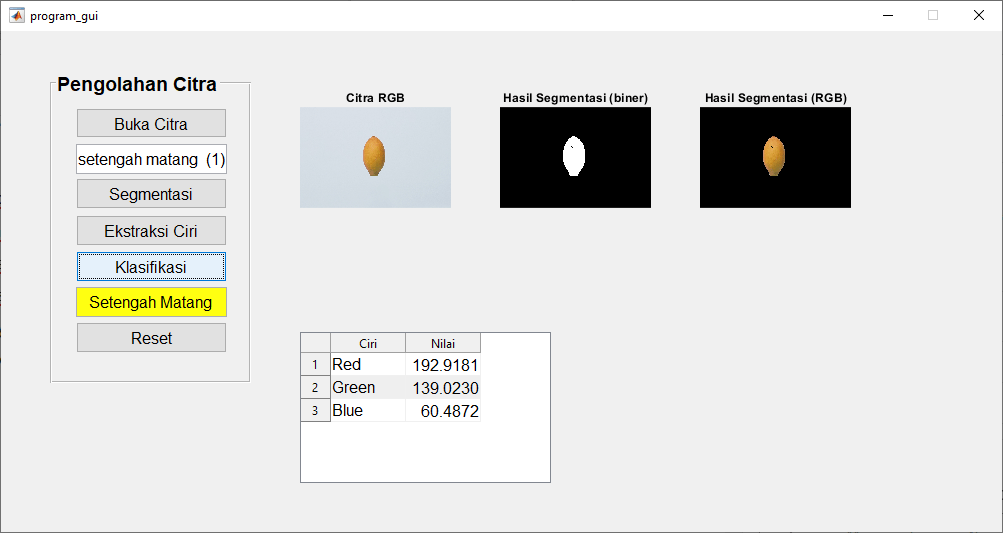Select table row header 1

(315, 365)
